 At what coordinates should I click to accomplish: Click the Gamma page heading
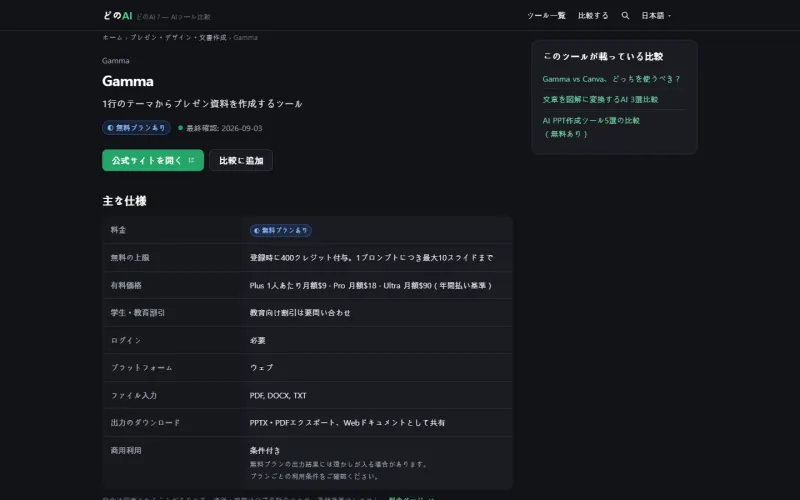128,81
